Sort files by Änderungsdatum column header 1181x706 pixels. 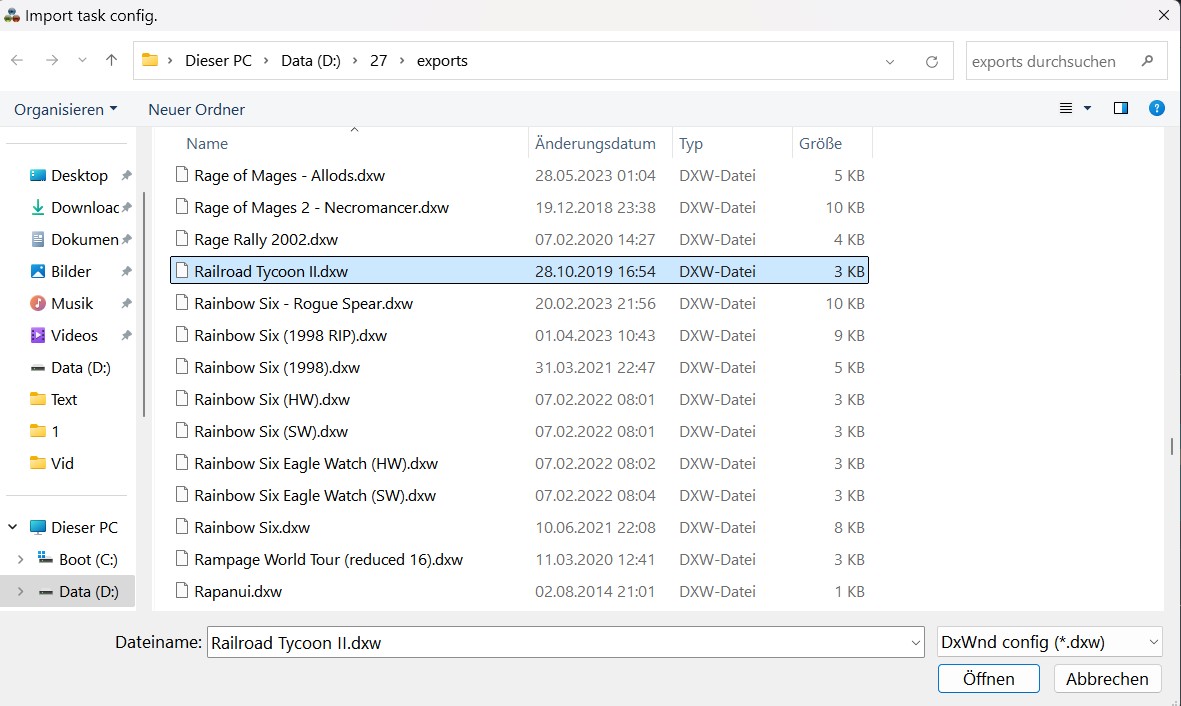click(x=600, y=143)
